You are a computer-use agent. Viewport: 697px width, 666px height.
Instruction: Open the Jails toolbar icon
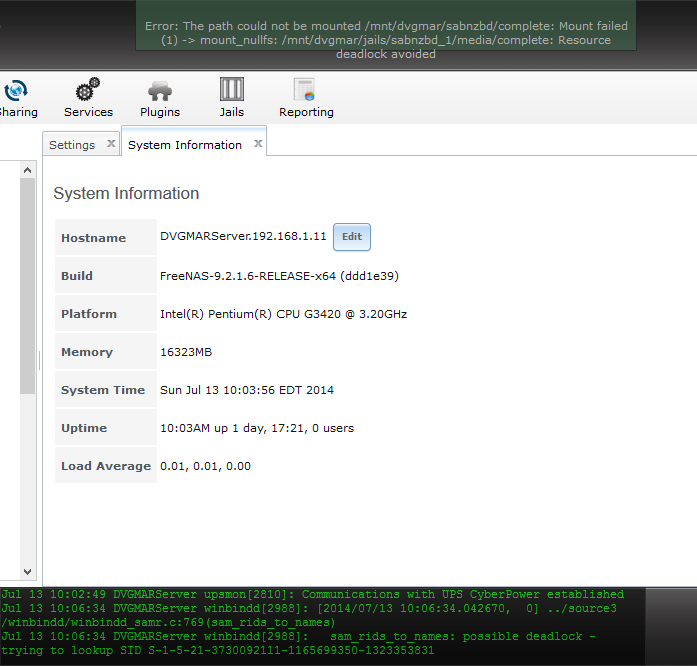(x=232, y=92)
